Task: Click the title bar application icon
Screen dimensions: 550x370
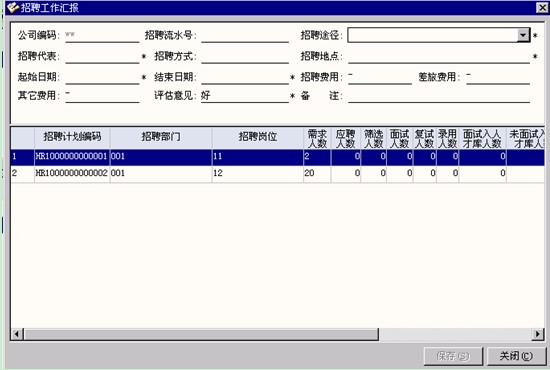Action: 13,7
